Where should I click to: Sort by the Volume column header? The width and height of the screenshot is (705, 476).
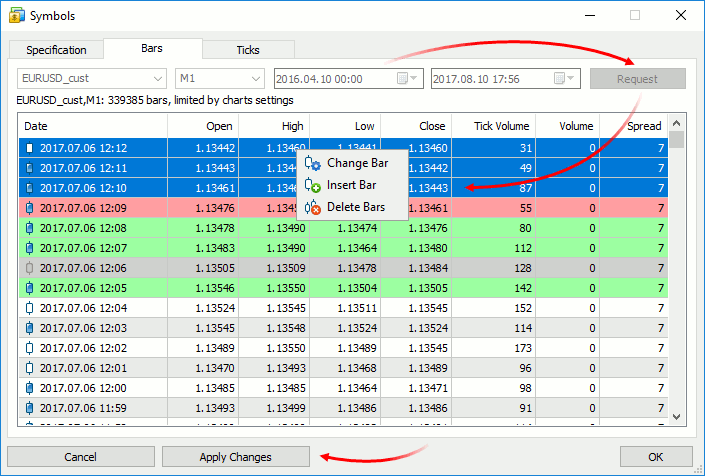(x=567, y=126)
